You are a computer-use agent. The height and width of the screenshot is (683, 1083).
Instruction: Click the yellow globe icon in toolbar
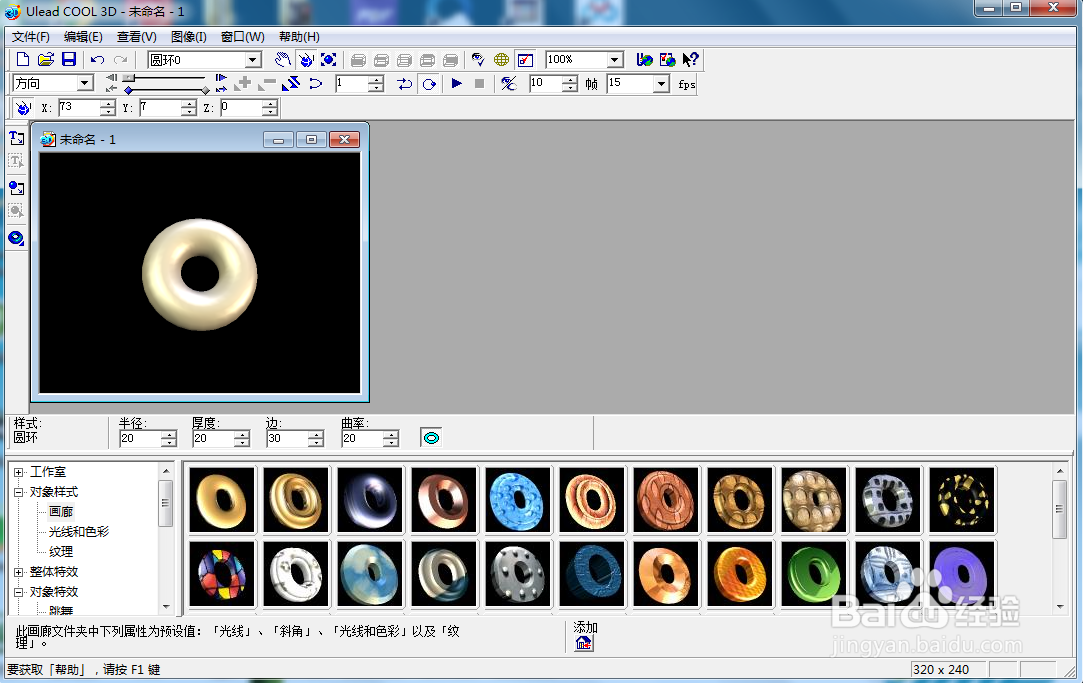click(x=501, y=60)
